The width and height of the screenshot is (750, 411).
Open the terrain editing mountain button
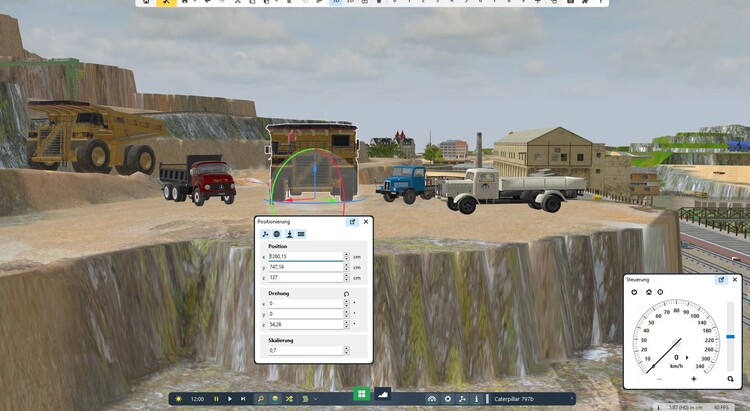[383, 394]
